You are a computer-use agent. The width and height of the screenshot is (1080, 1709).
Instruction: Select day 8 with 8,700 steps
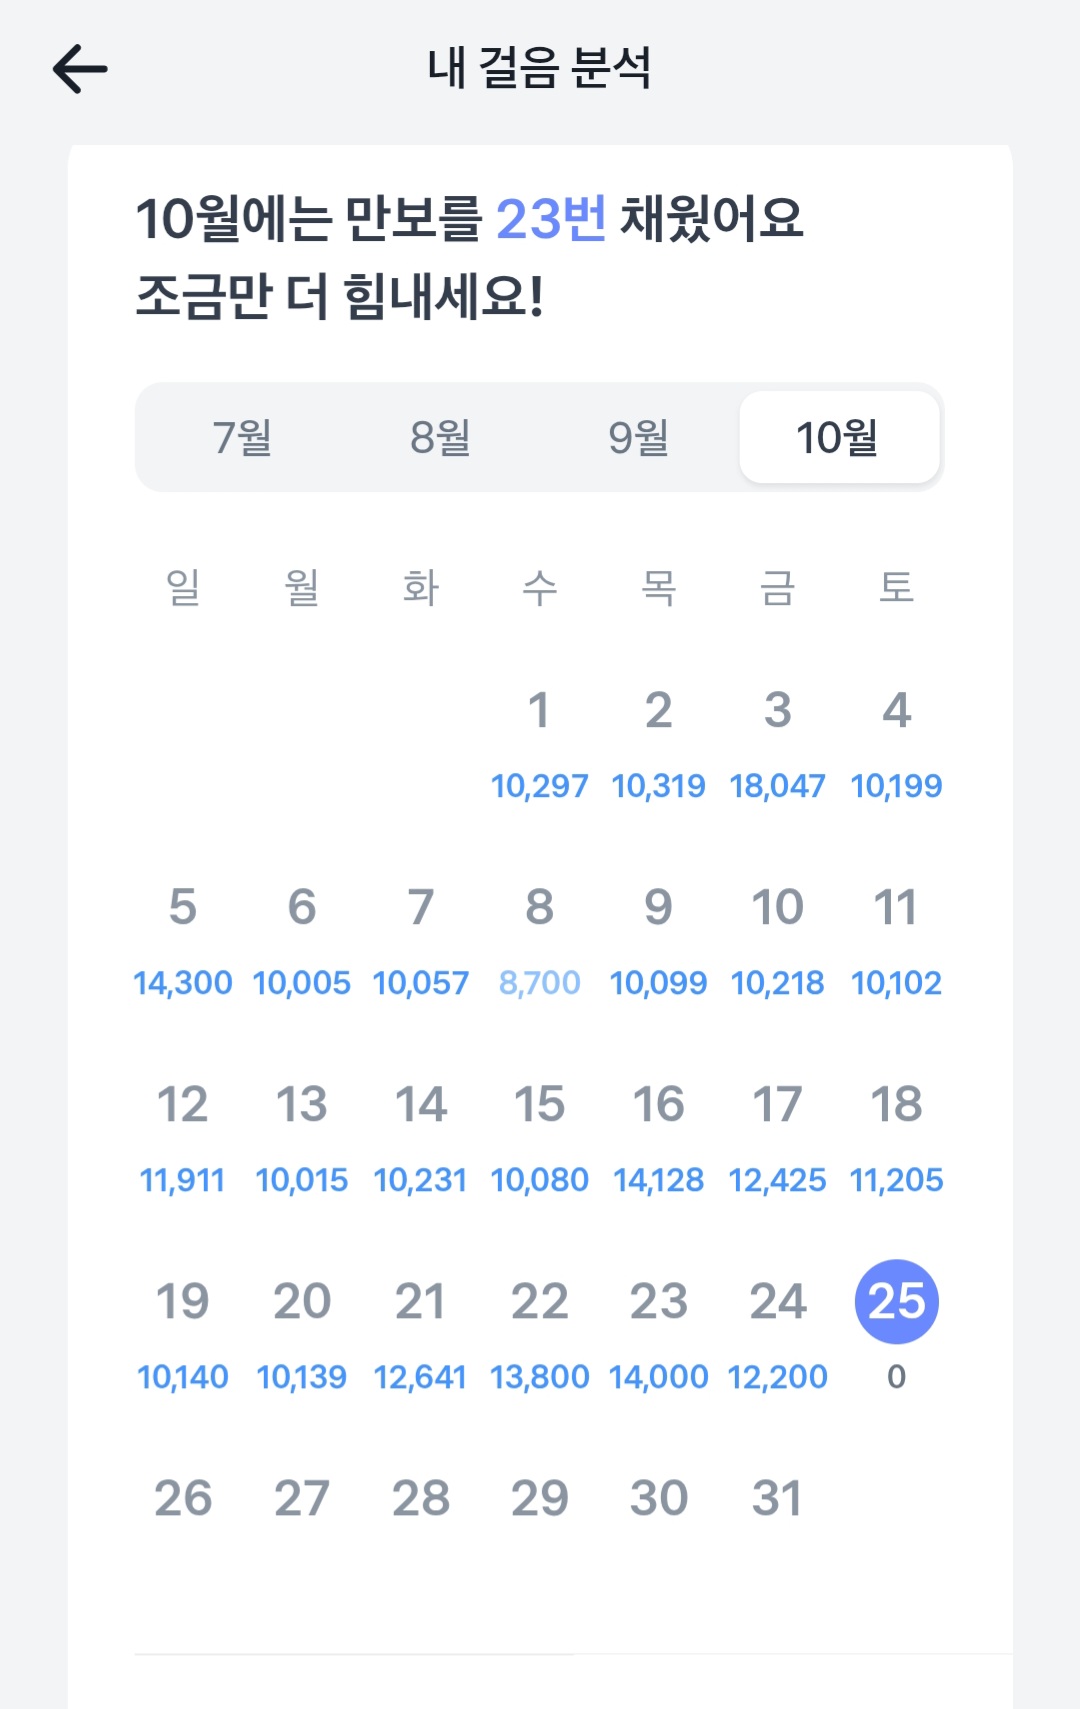pos(539,942)
